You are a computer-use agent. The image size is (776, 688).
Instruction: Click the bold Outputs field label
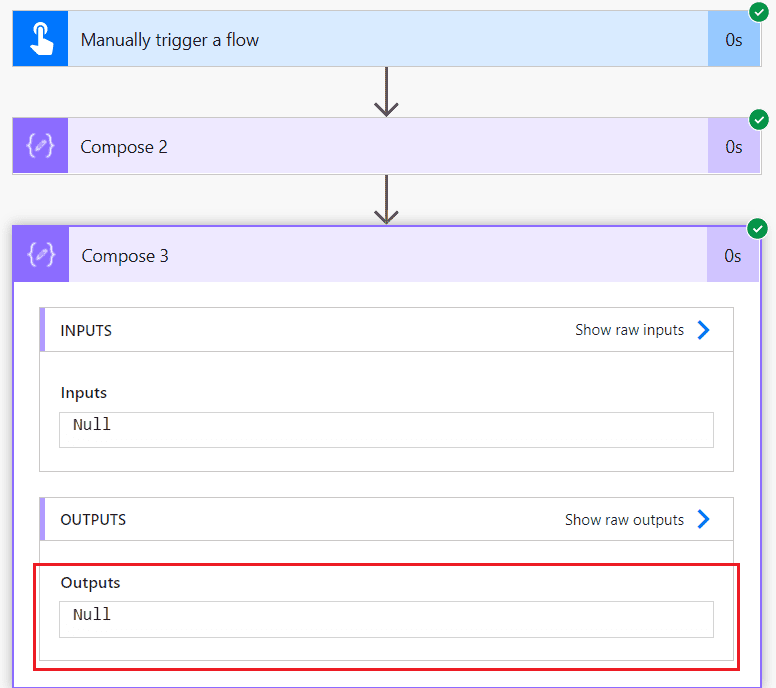(x=90, y=583)
